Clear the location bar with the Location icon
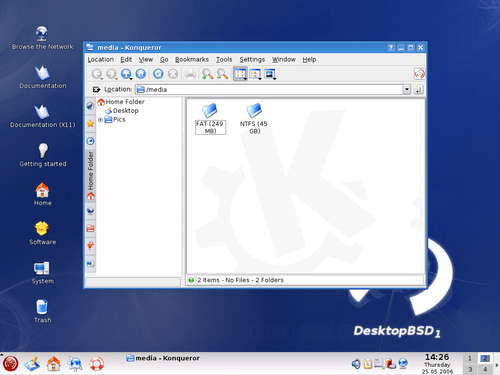This screenshot has width=500, height=375. [x=96, y=89]
